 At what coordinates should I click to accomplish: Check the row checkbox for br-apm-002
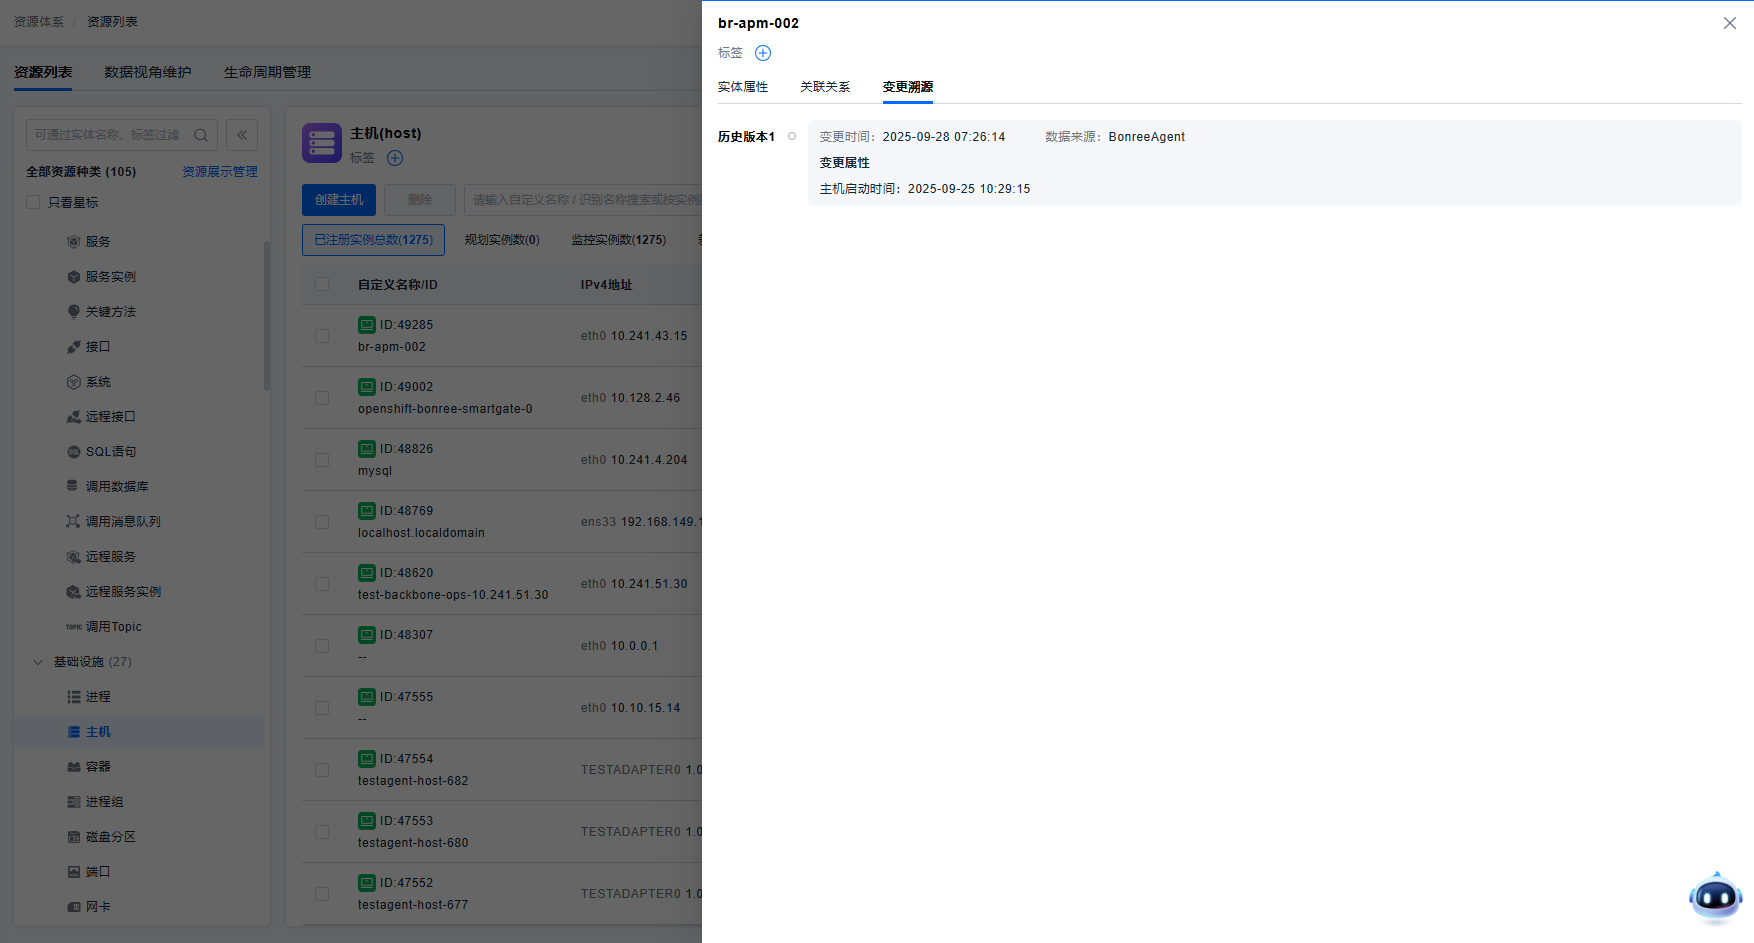(x=322, y=336)
